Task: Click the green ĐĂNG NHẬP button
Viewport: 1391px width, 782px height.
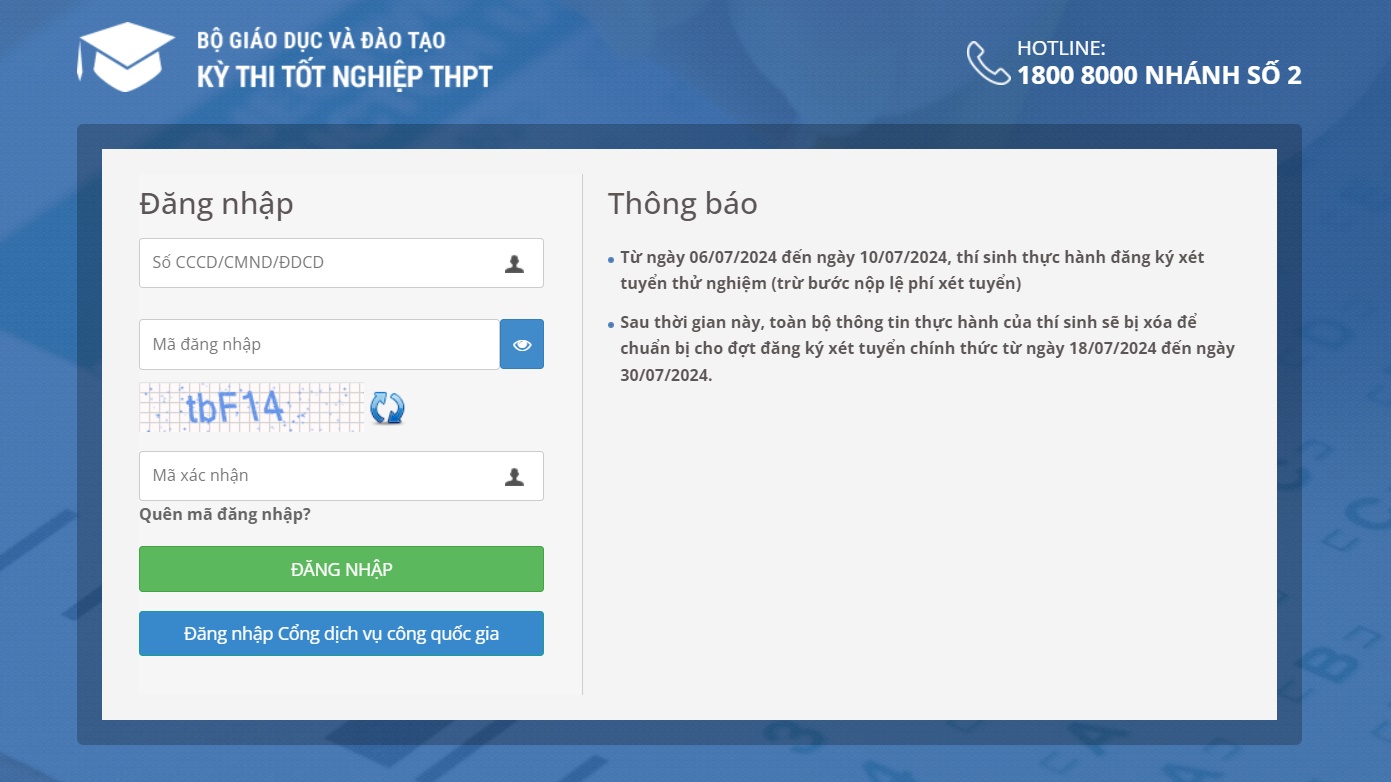Action: [x=341, y=569]
